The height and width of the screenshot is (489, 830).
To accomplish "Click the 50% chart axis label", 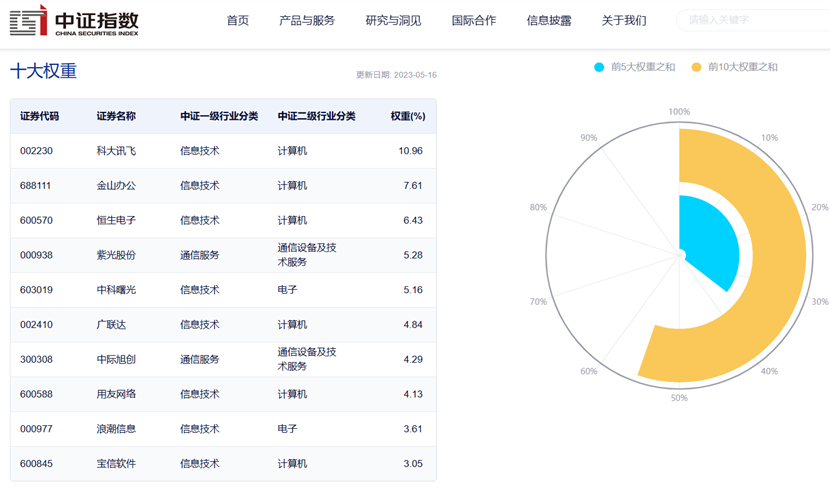I will [679, 398].
